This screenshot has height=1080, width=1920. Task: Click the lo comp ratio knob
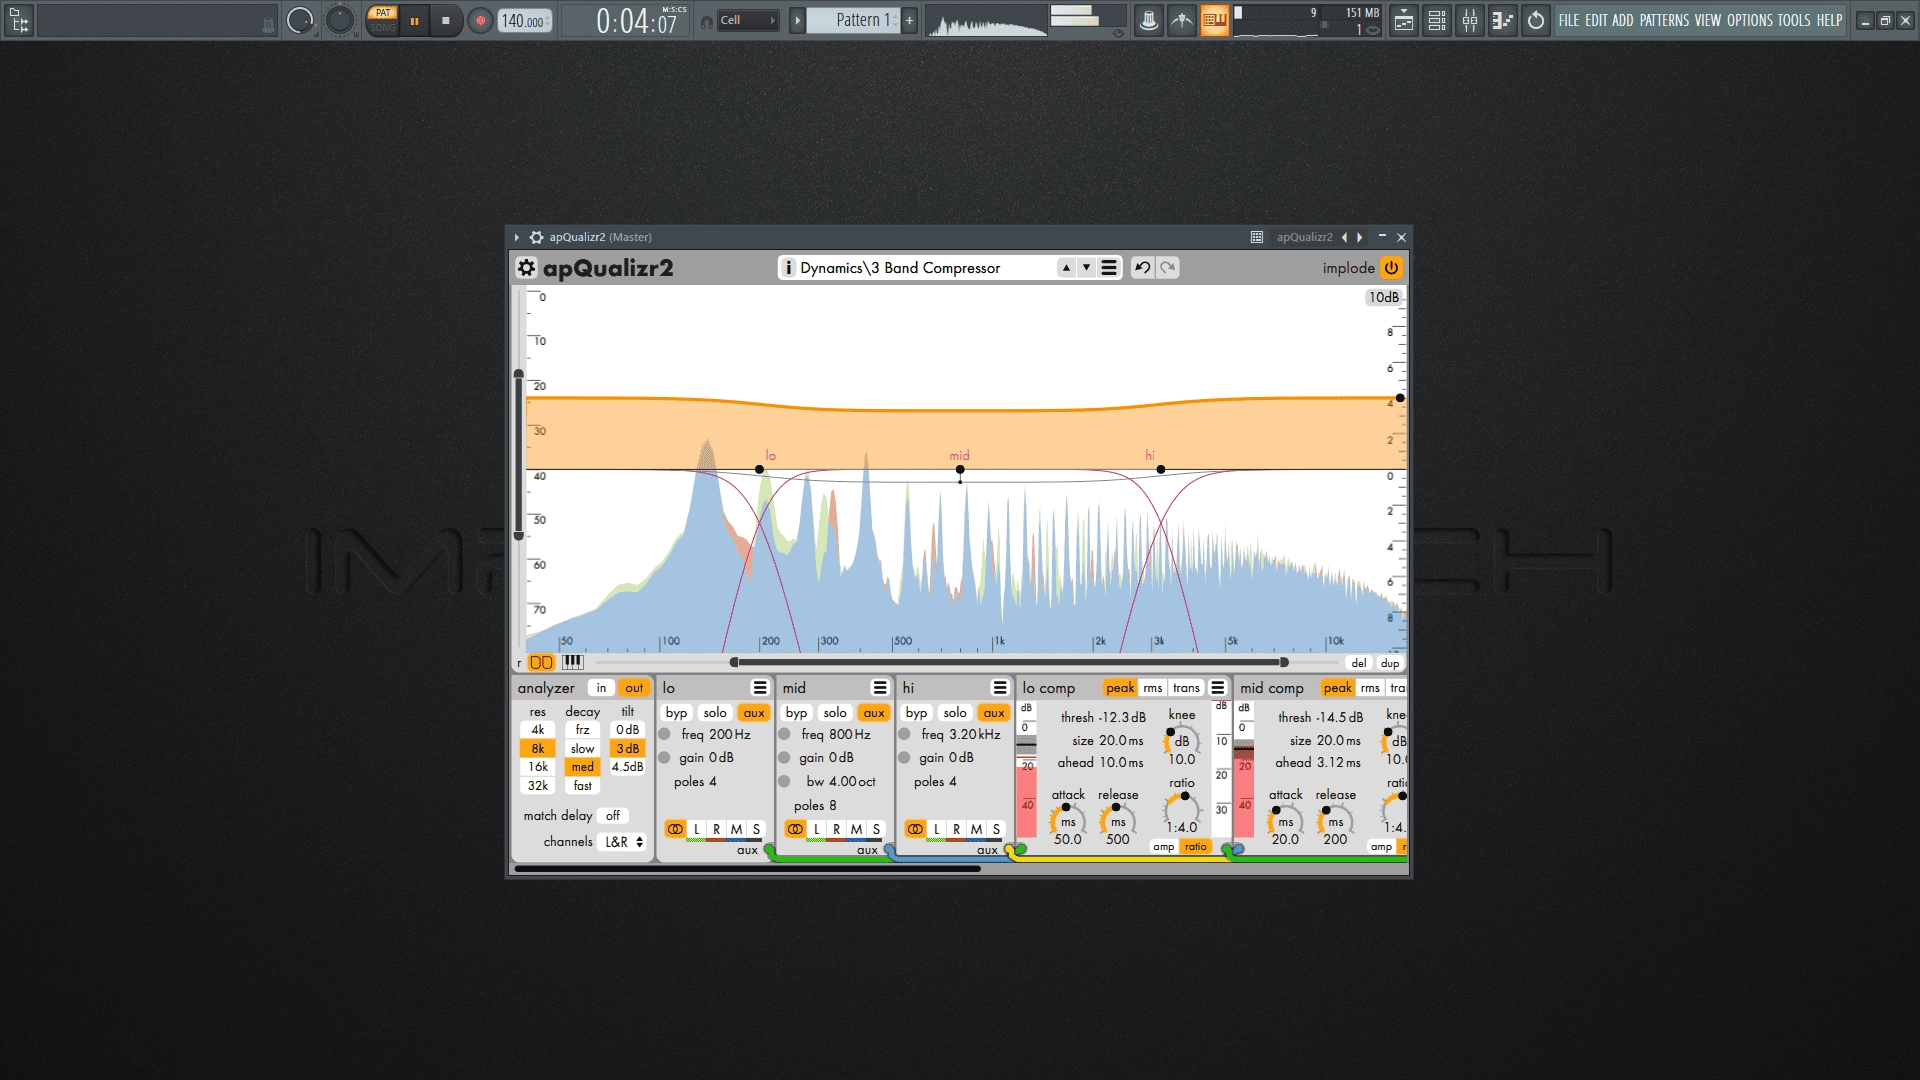click(x=1181, y=809)
